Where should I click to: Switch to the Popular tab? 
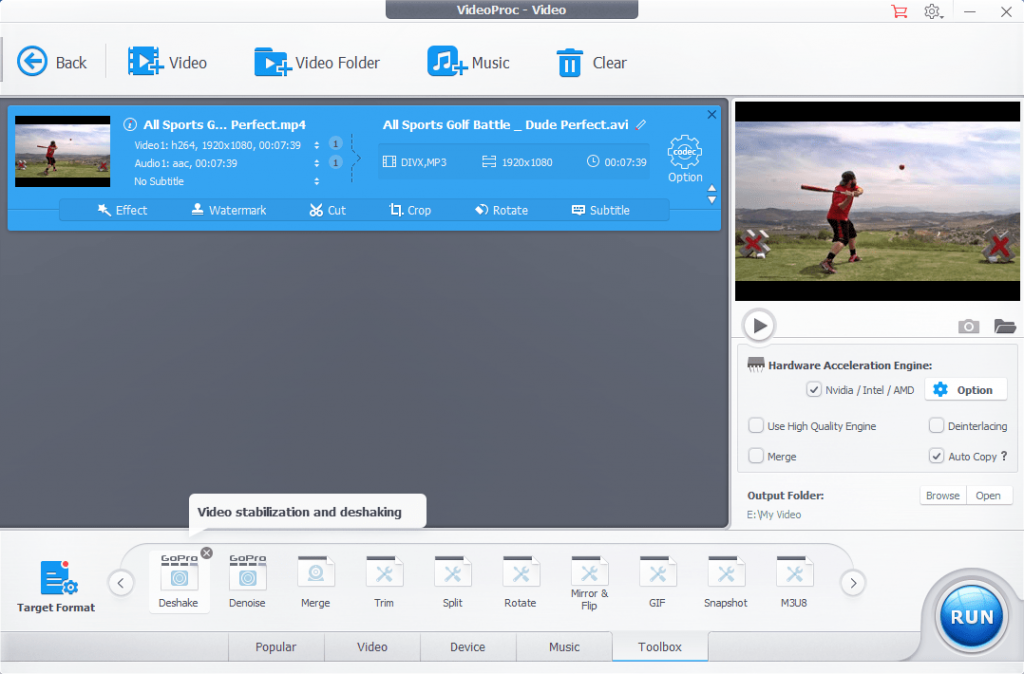[276, 647]
